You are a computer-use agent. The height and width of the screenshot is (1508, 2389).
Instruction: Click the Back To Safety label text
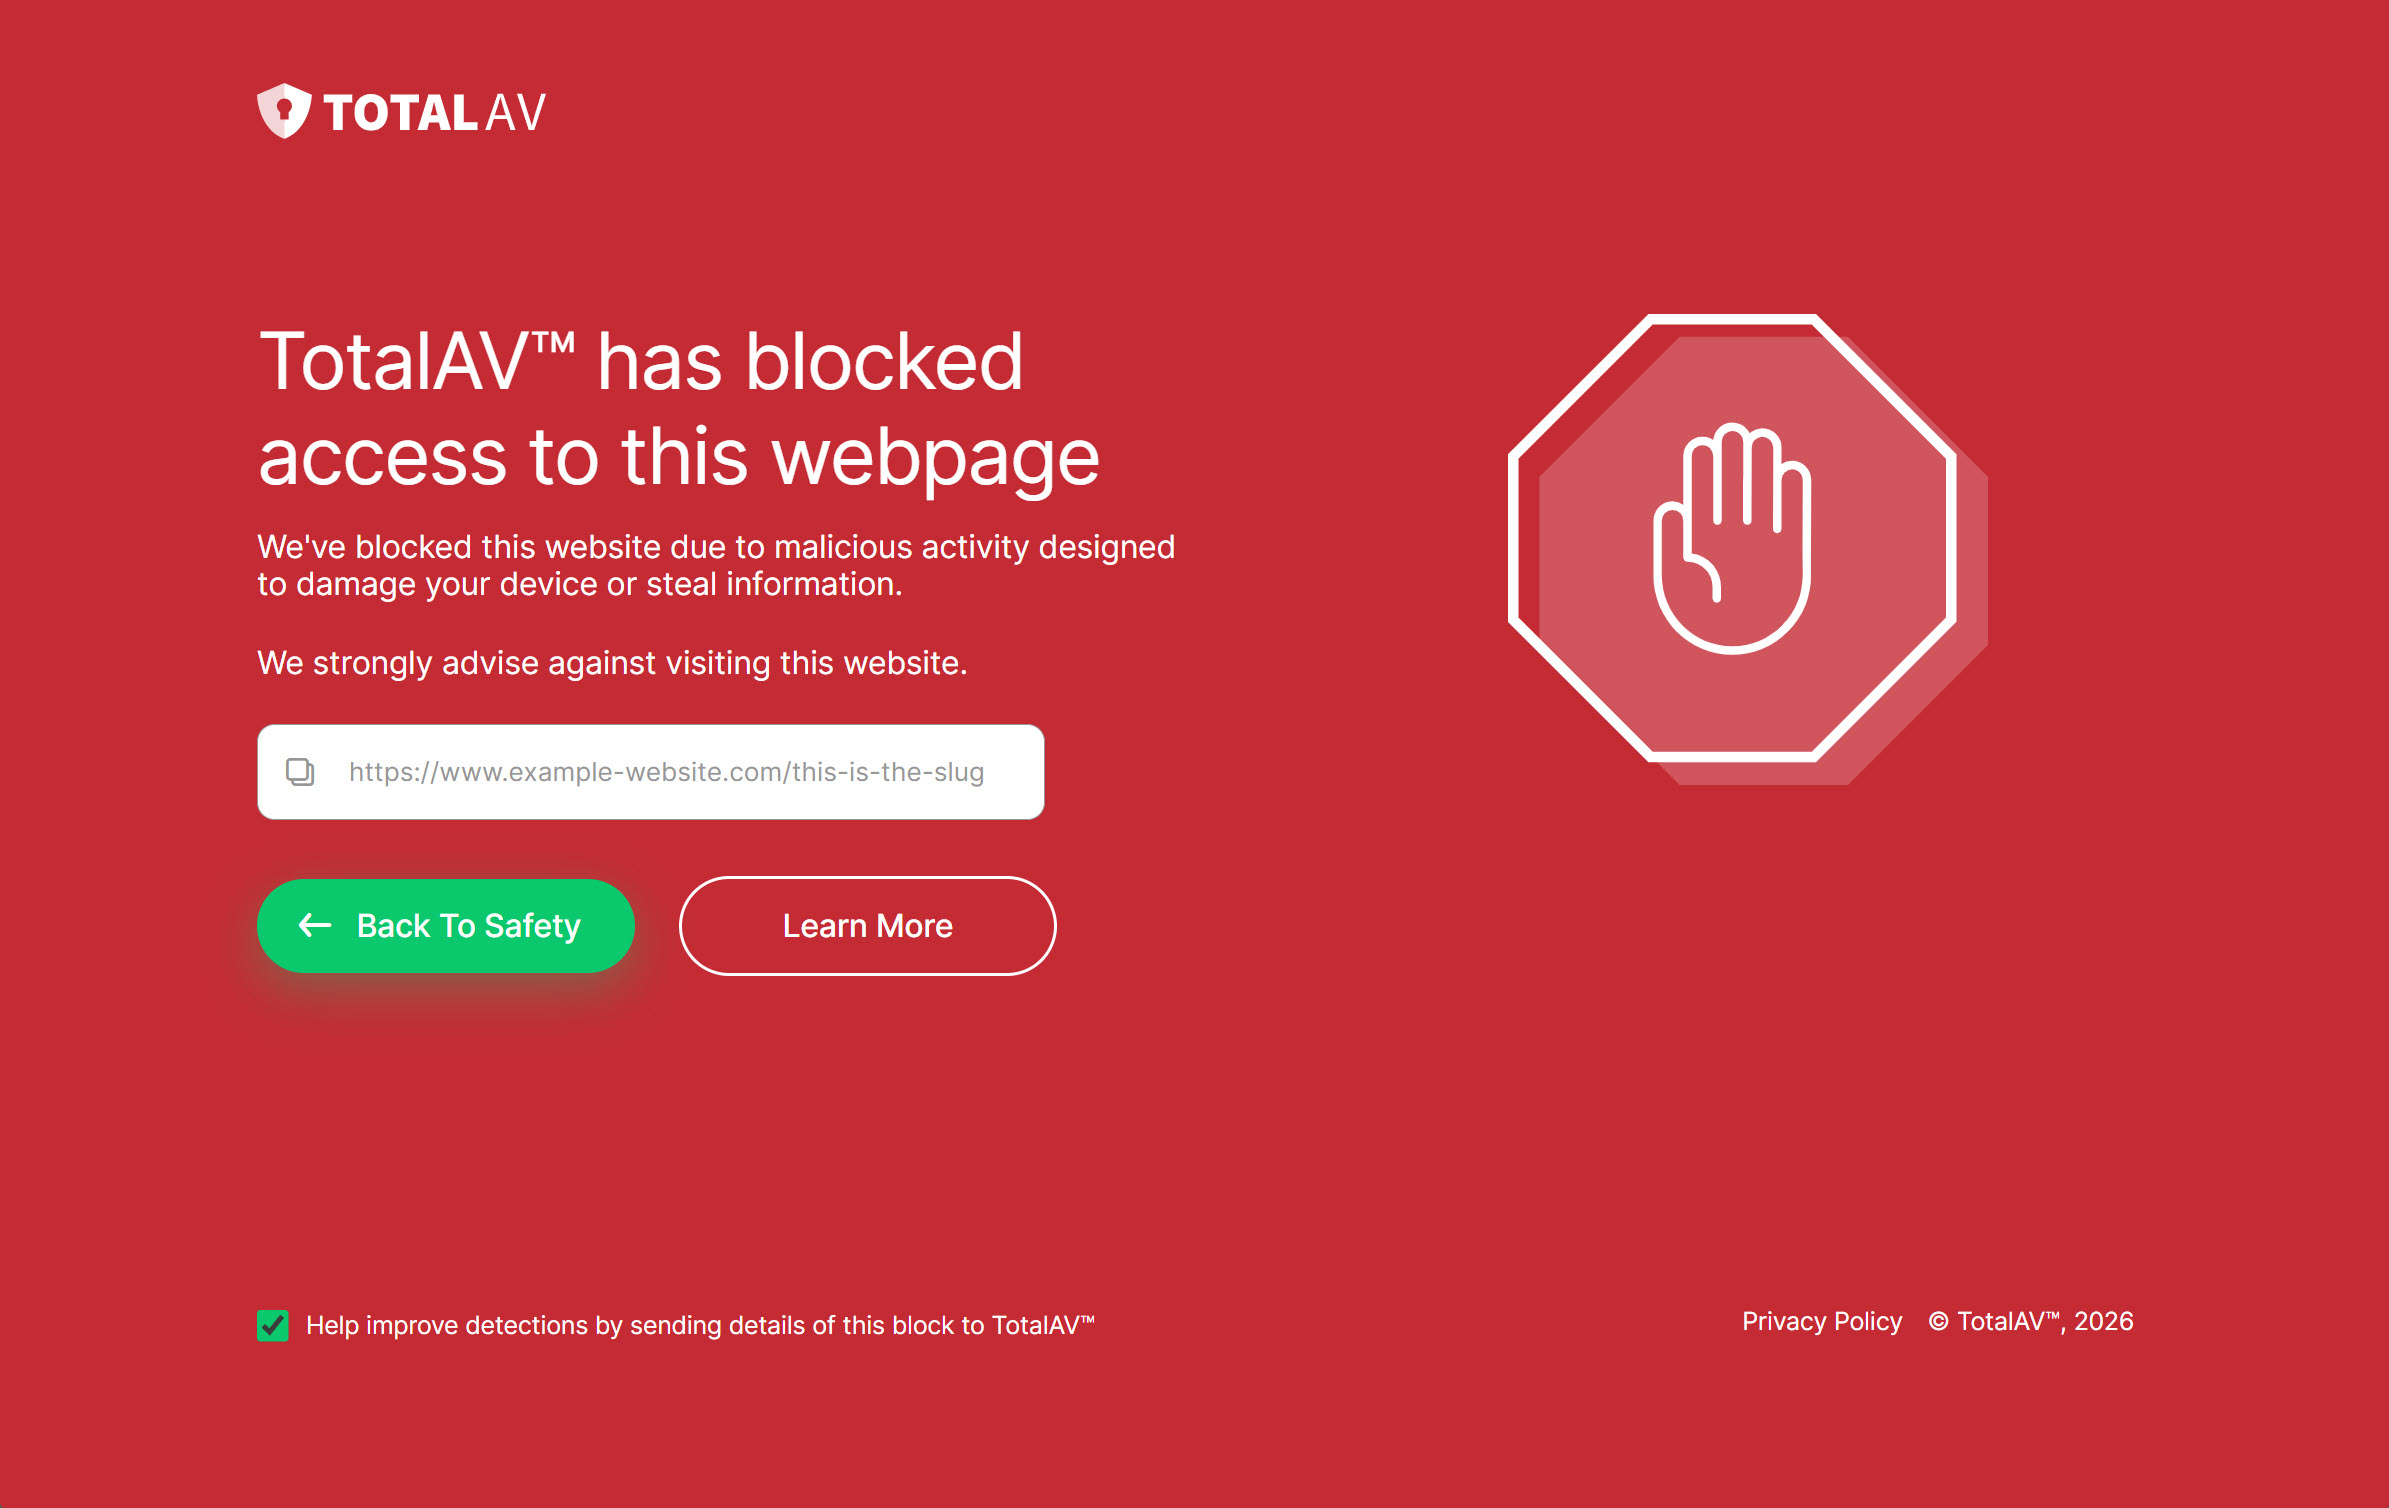tap(469, 926)
